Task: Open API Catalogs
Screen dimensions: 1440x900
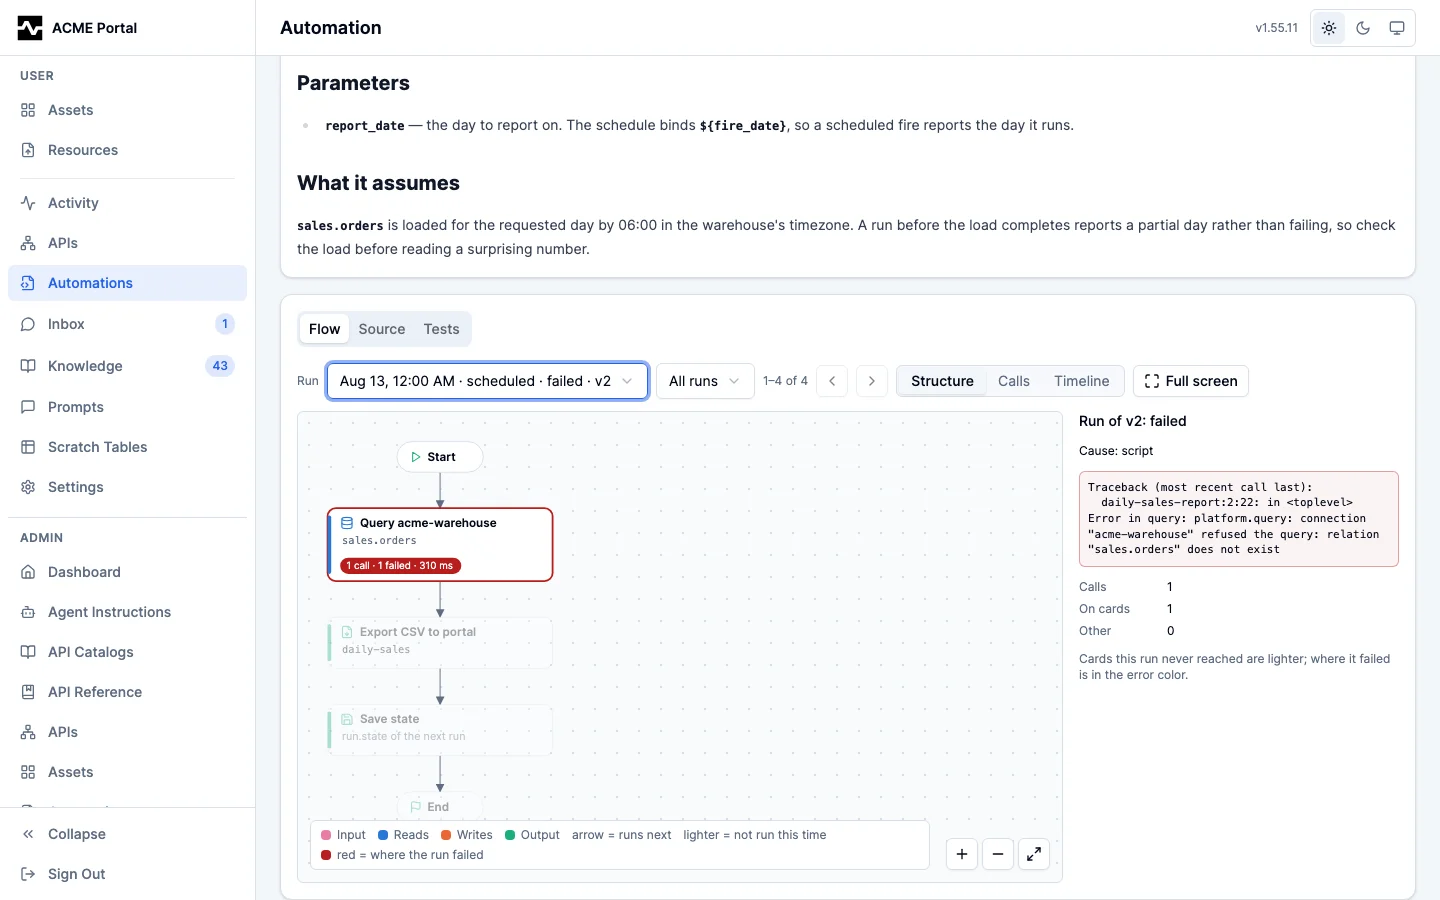Action: click(x=127, y=652)
